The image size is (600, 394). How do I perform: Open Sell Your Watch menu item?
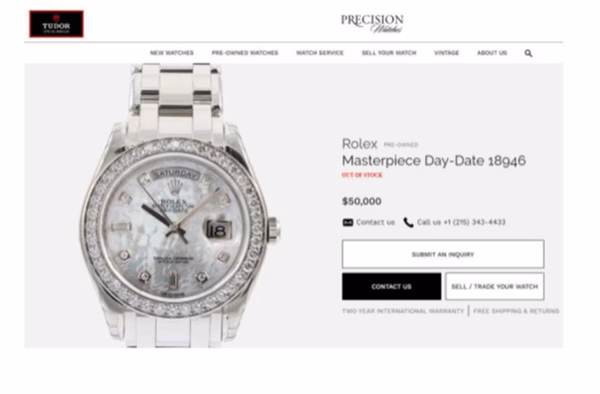(389, 53)
